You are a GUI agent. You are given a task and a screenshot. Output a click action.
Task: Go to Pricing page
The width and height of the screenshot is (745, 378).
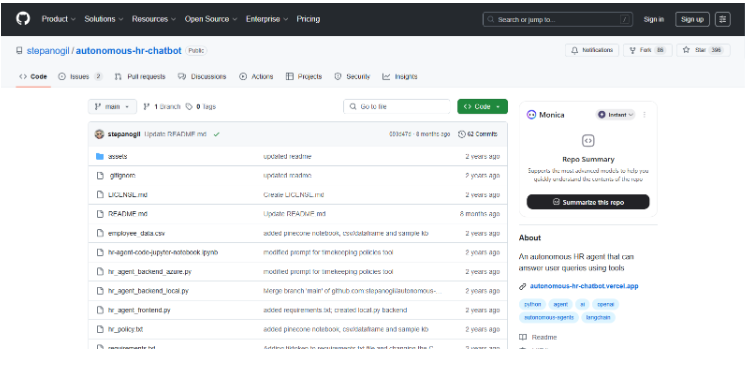click(308, 19)
